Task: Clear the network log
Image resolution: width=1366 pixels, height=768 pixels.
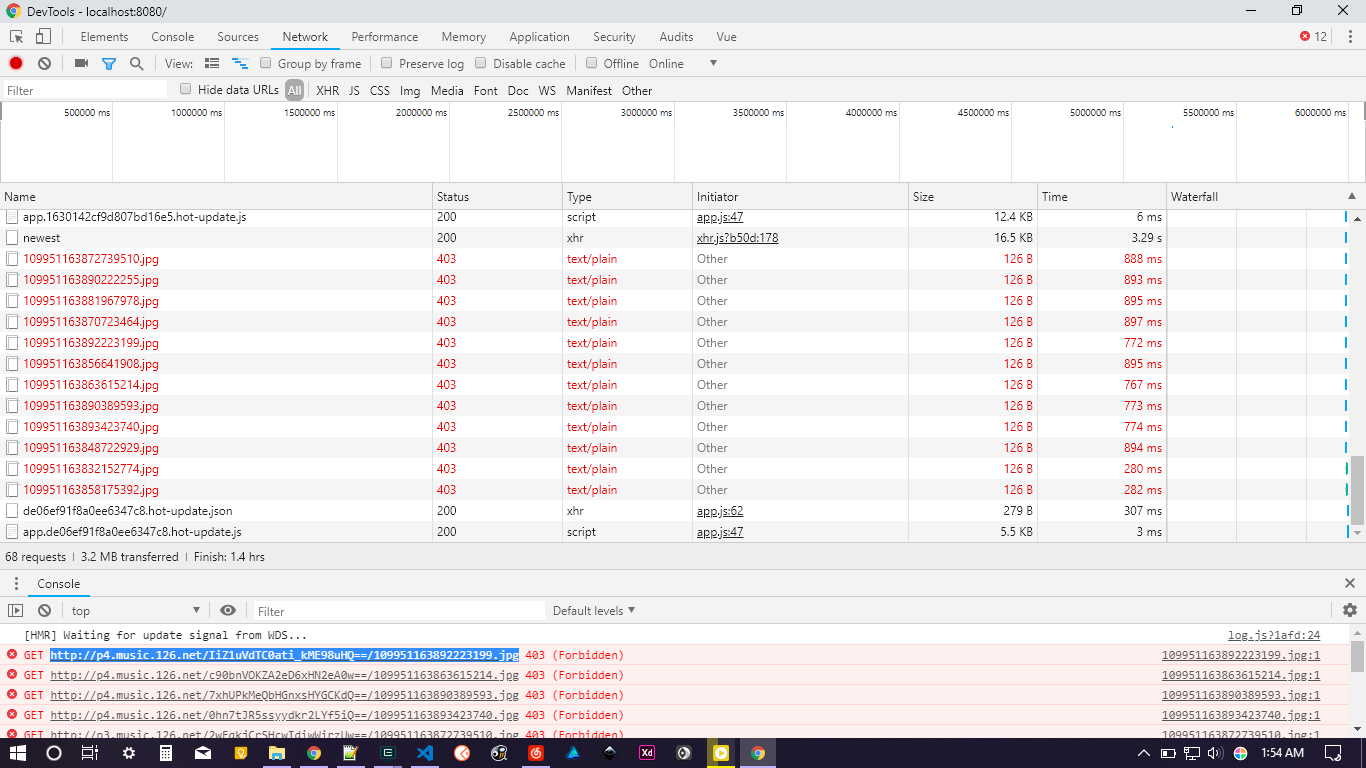Action: tap(44, 63)
